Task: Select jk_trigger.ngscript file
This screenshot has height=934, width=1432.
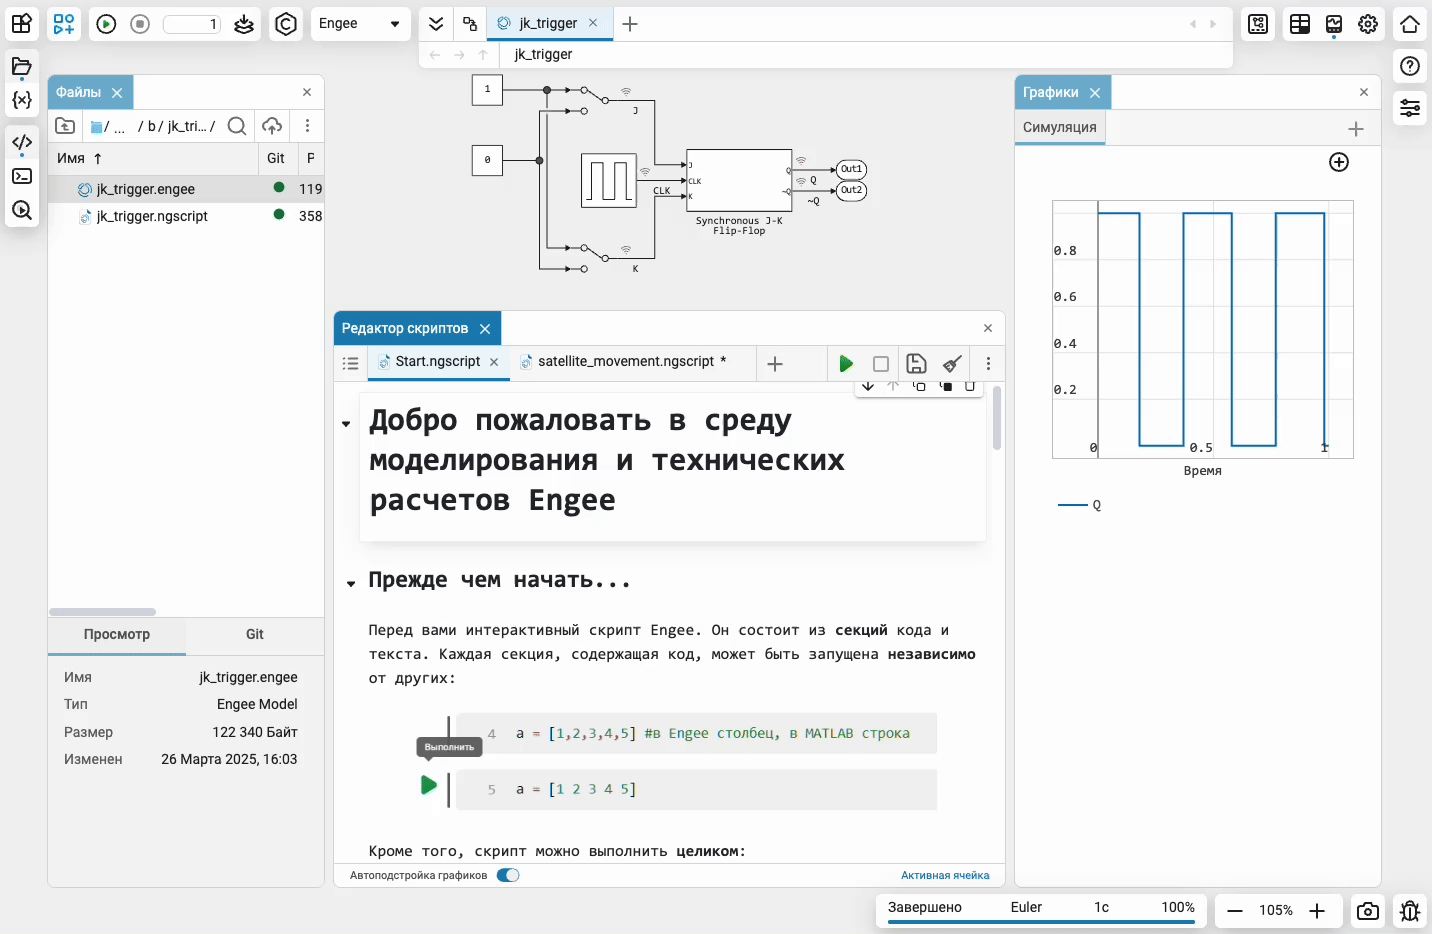Action: point(186,216)
